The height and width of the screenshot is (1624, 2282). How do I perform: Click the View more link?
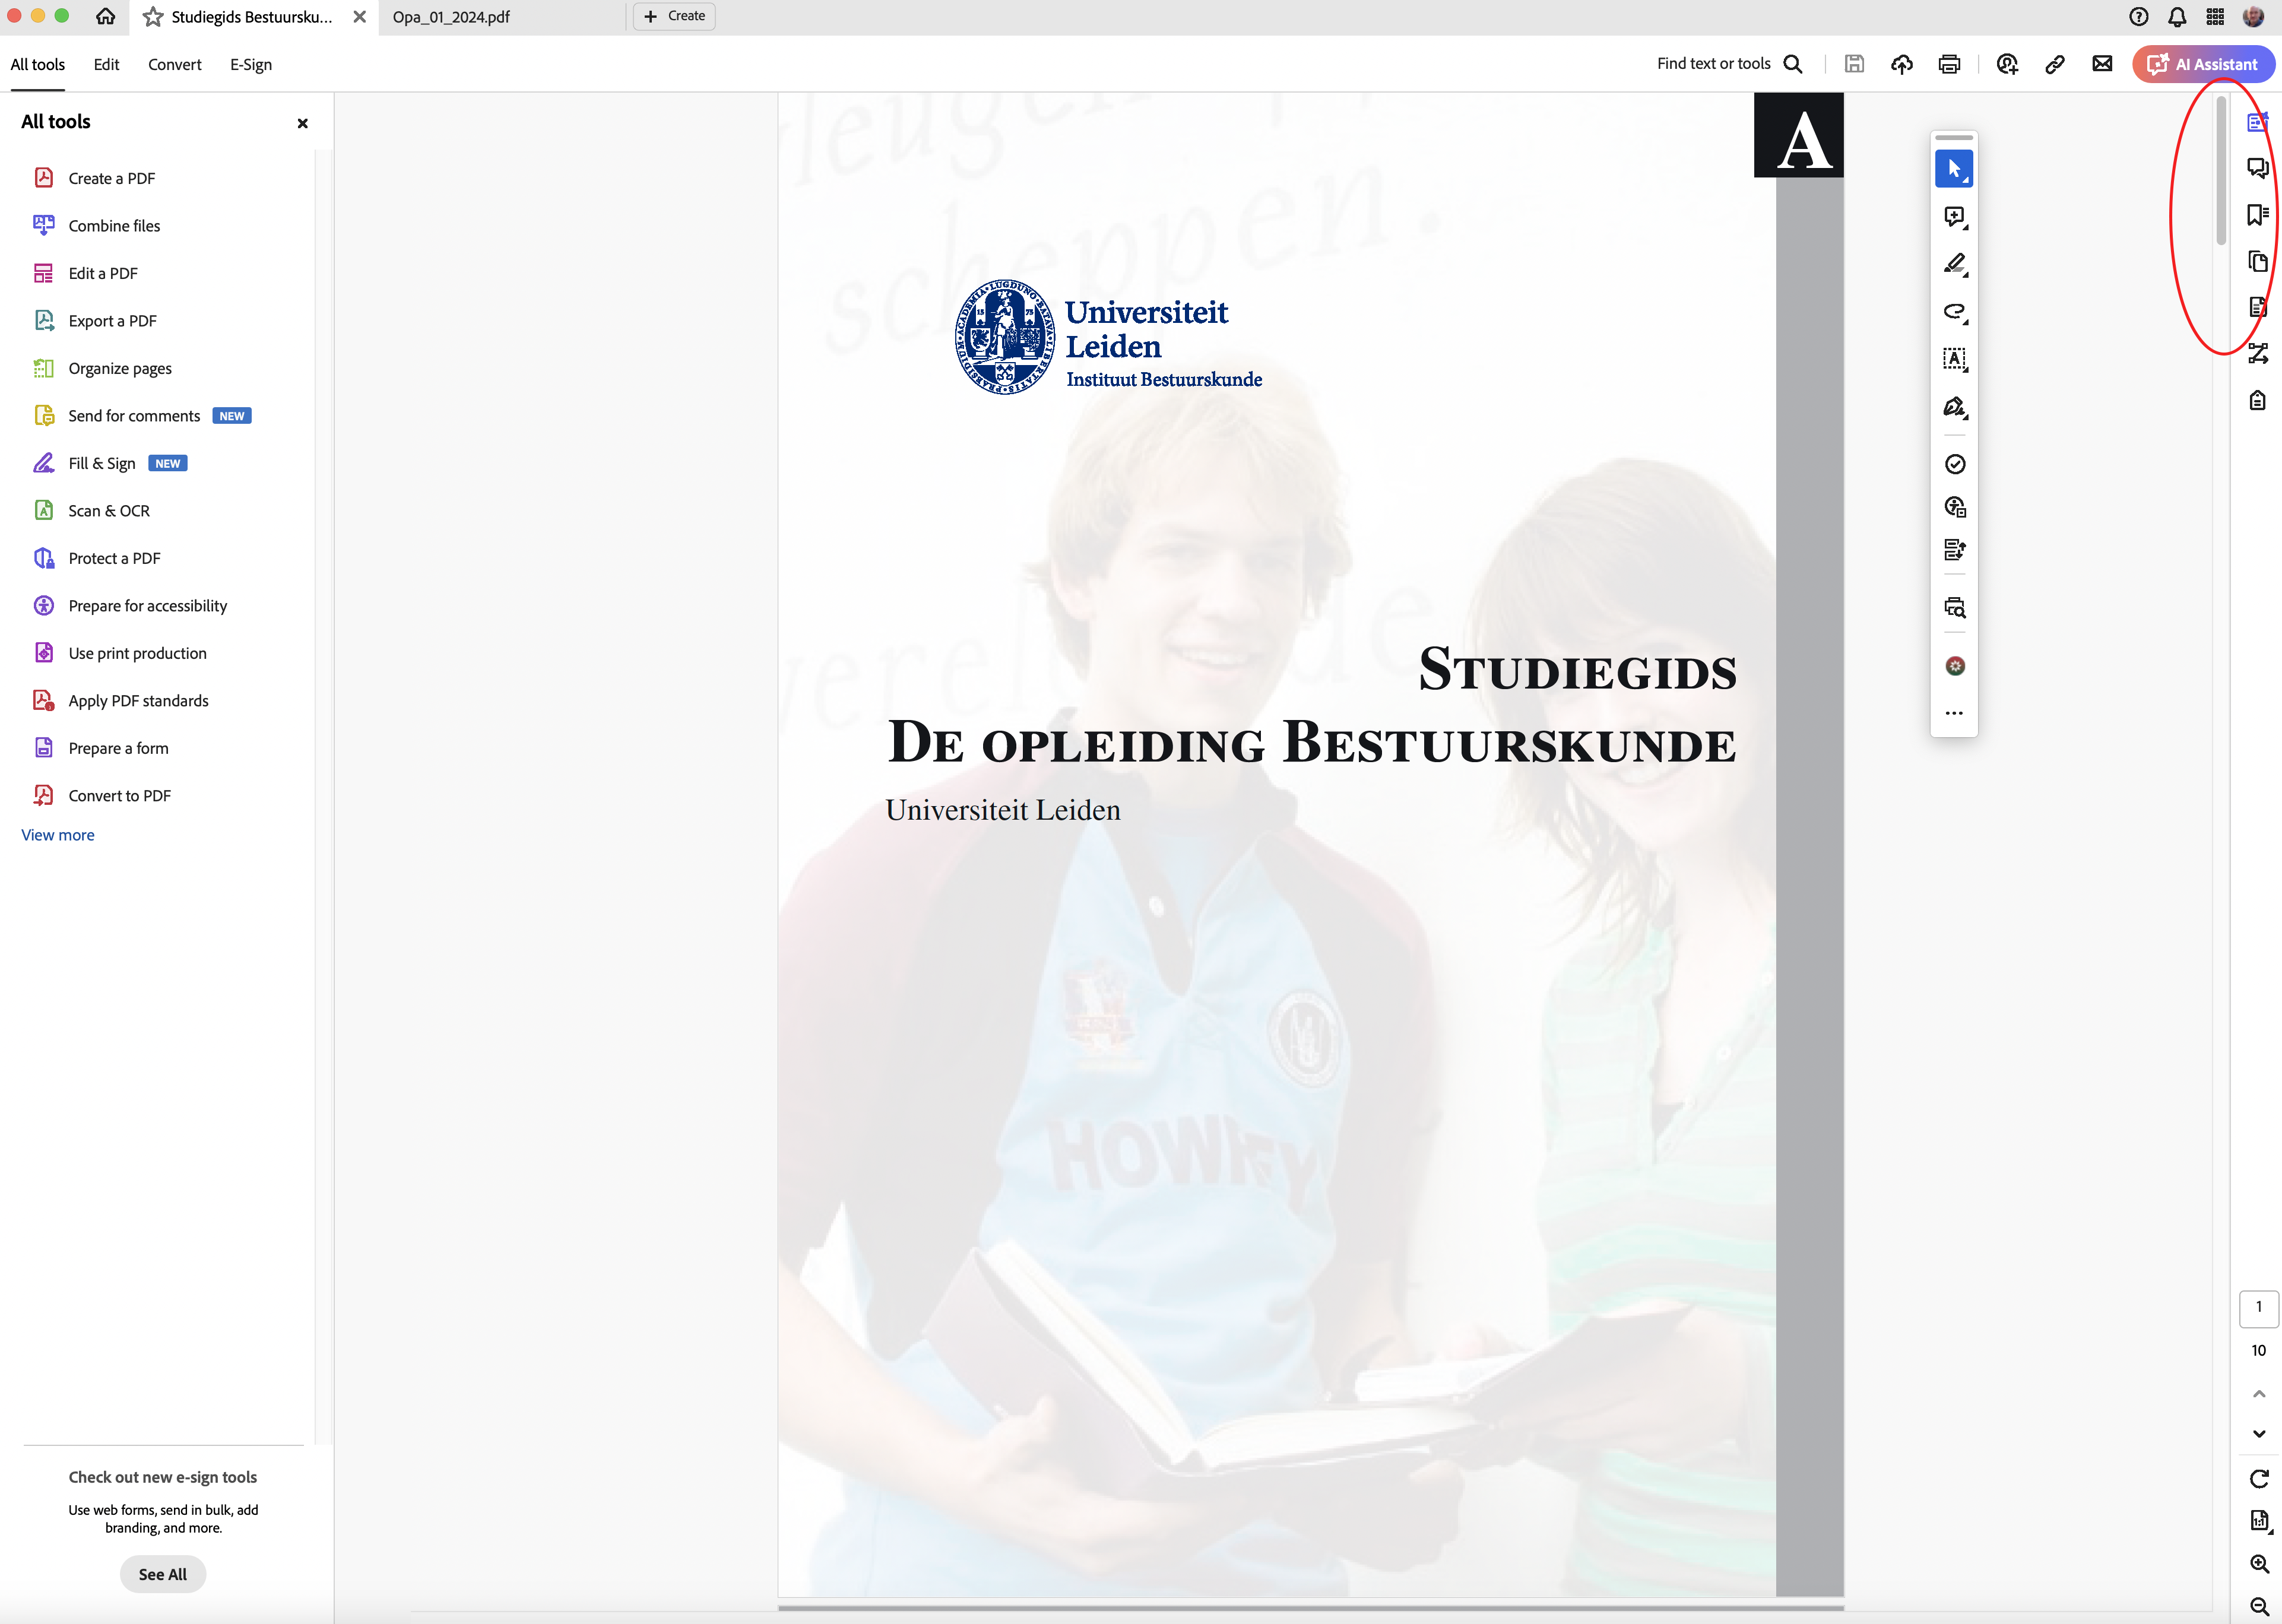point(58,835)
